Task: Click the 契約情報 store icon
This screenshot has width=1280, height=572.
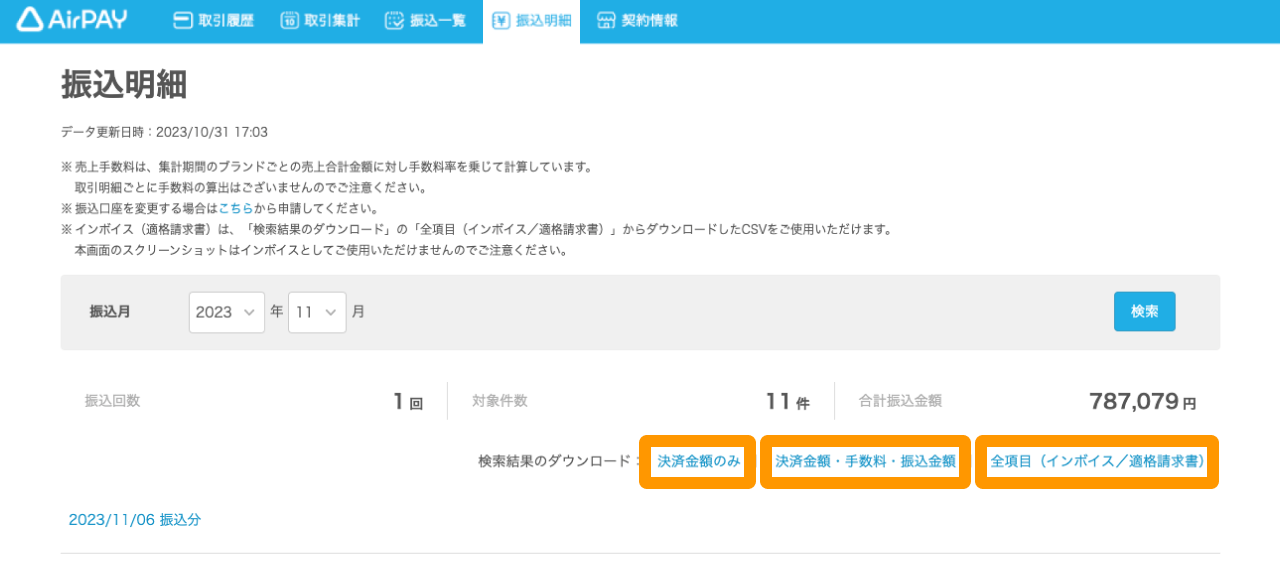Action: pyautogui.click(x=605, y=20)
